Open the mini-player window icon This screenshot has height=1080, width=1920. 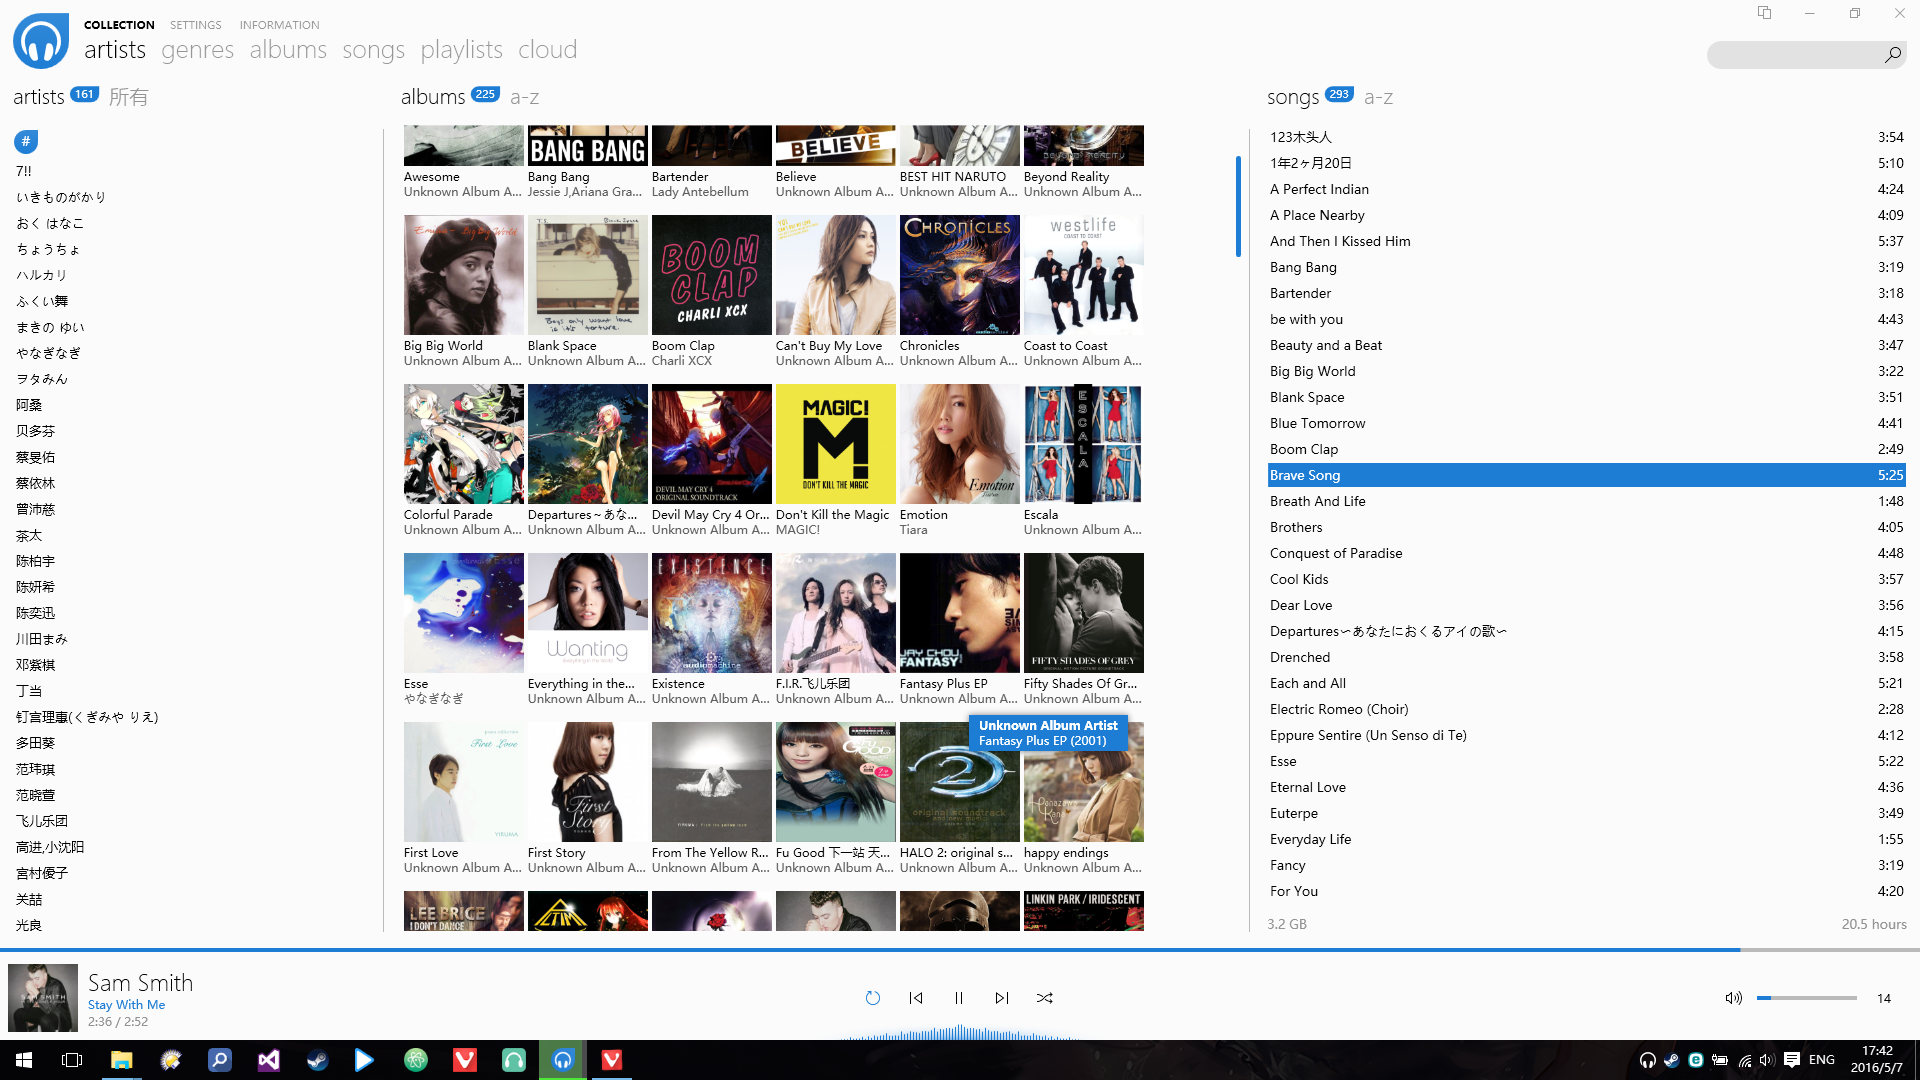1764,13
